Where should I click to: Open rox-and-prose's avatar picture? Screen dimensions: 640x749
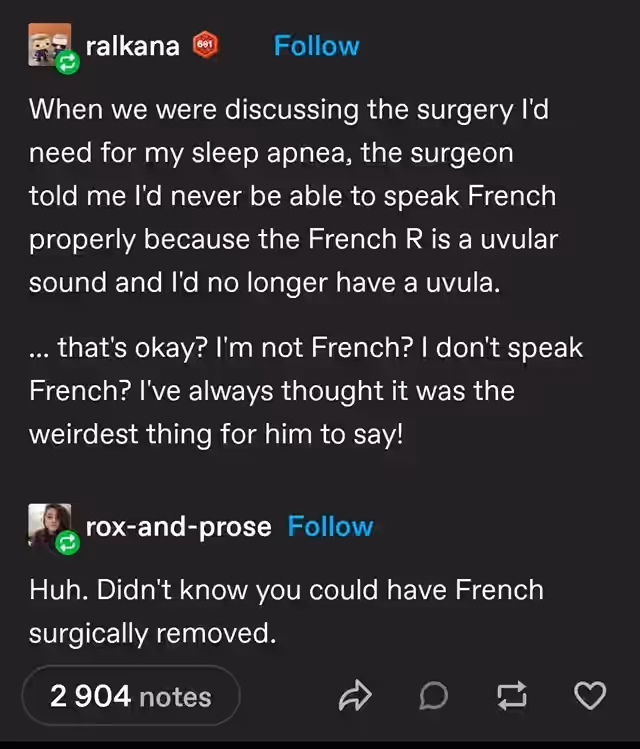(49, 524)
